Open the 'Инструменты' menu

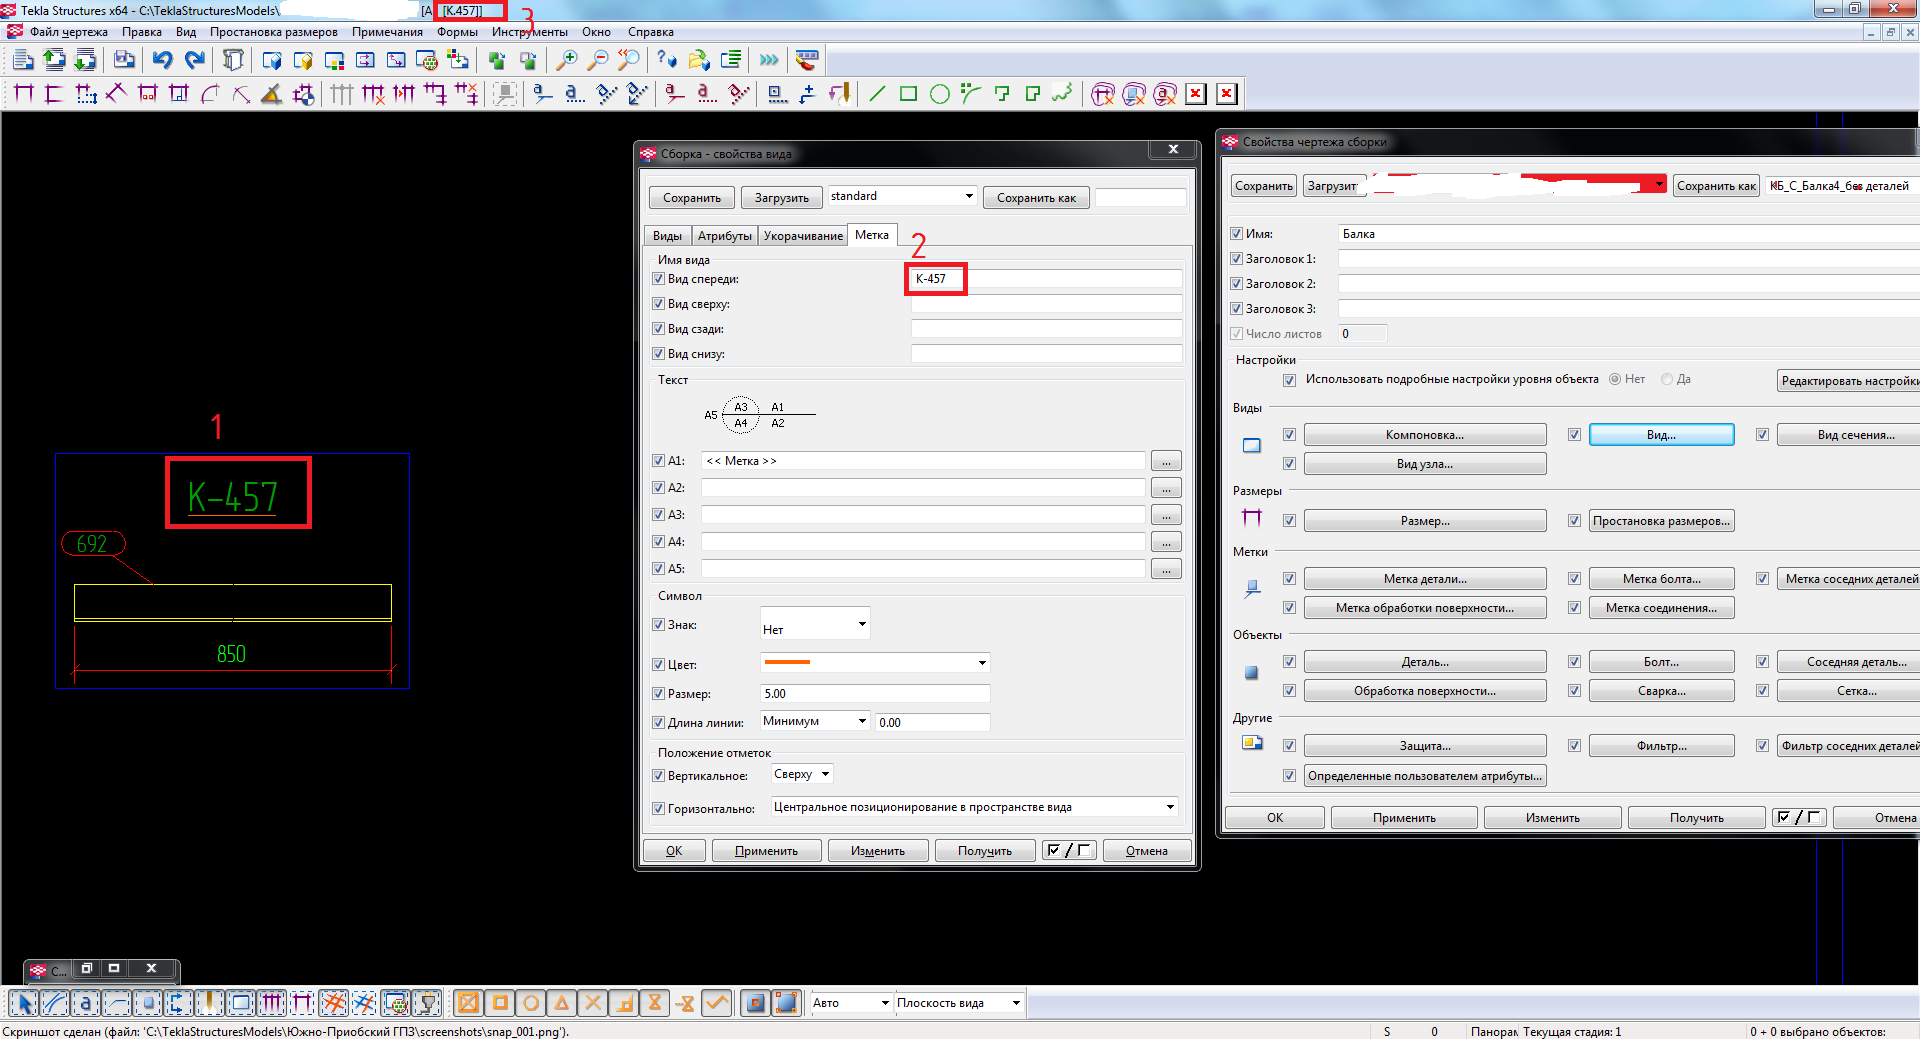(529, 32)
